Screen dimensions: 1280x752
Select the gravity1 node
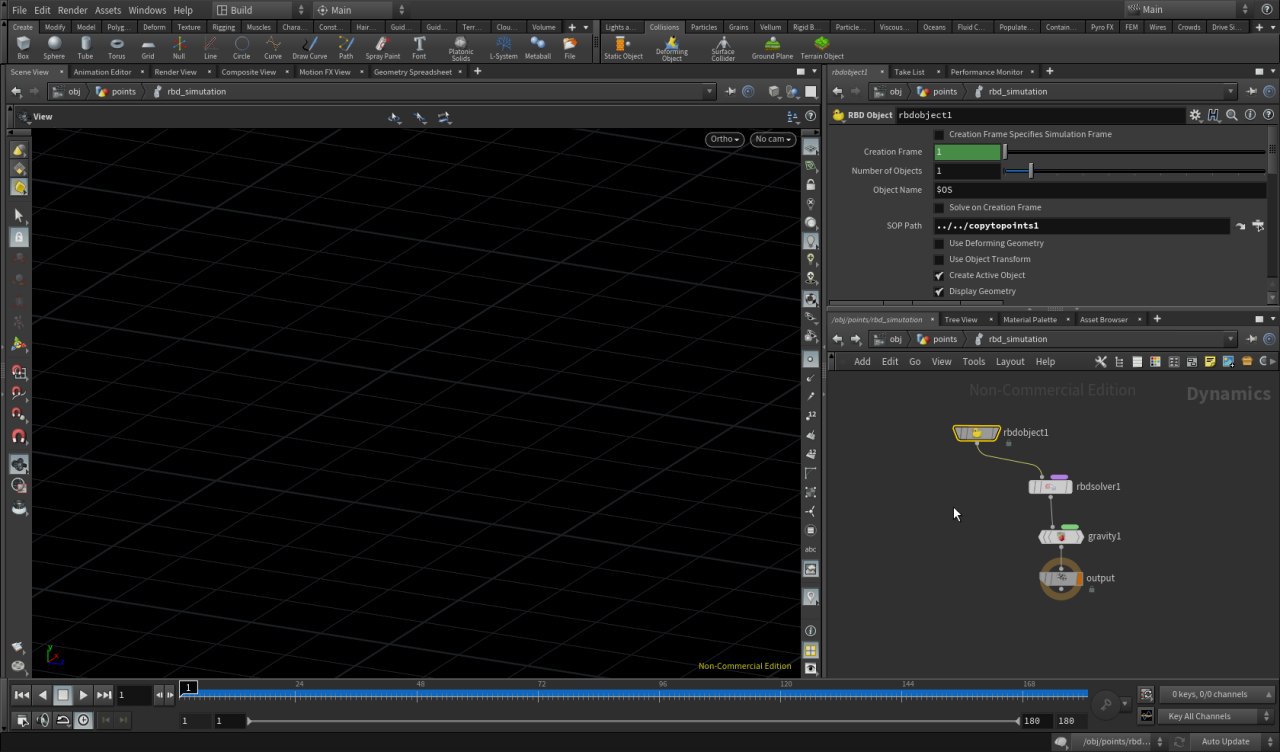[1061, 537]
